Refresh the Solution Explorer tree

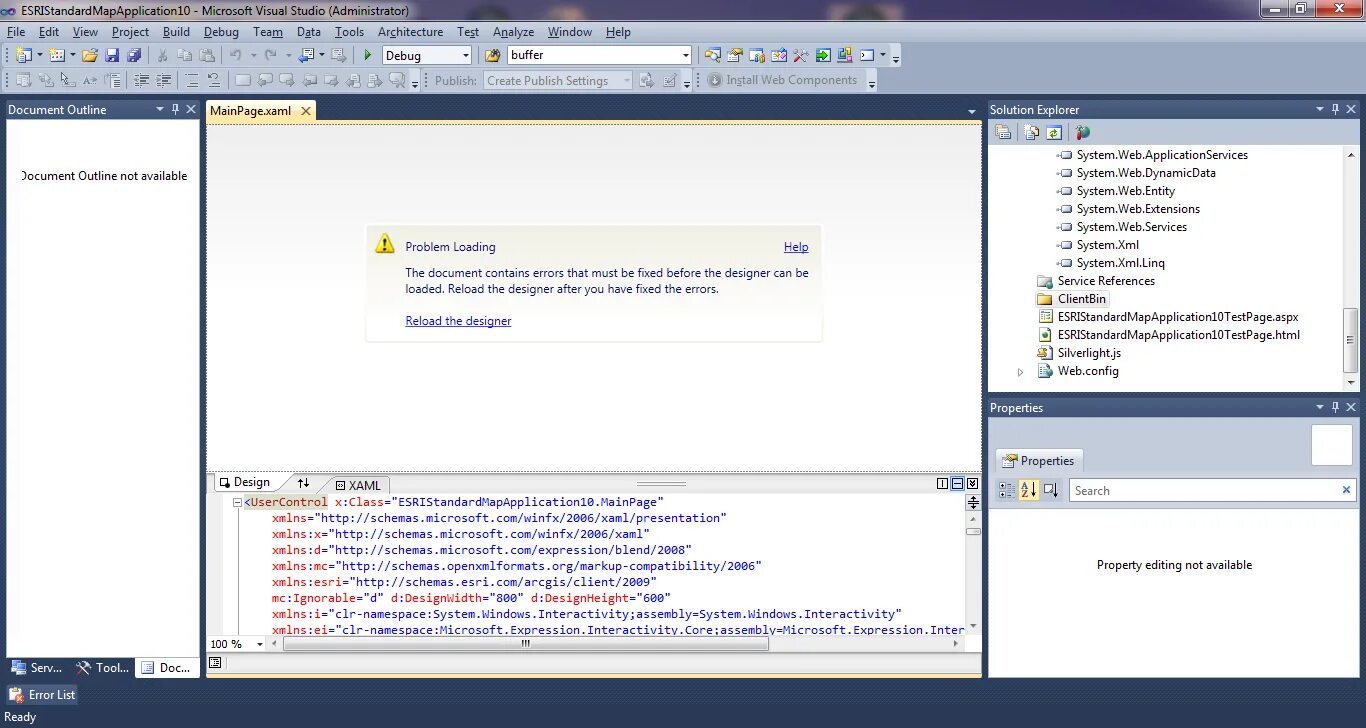pos(1054,132)
